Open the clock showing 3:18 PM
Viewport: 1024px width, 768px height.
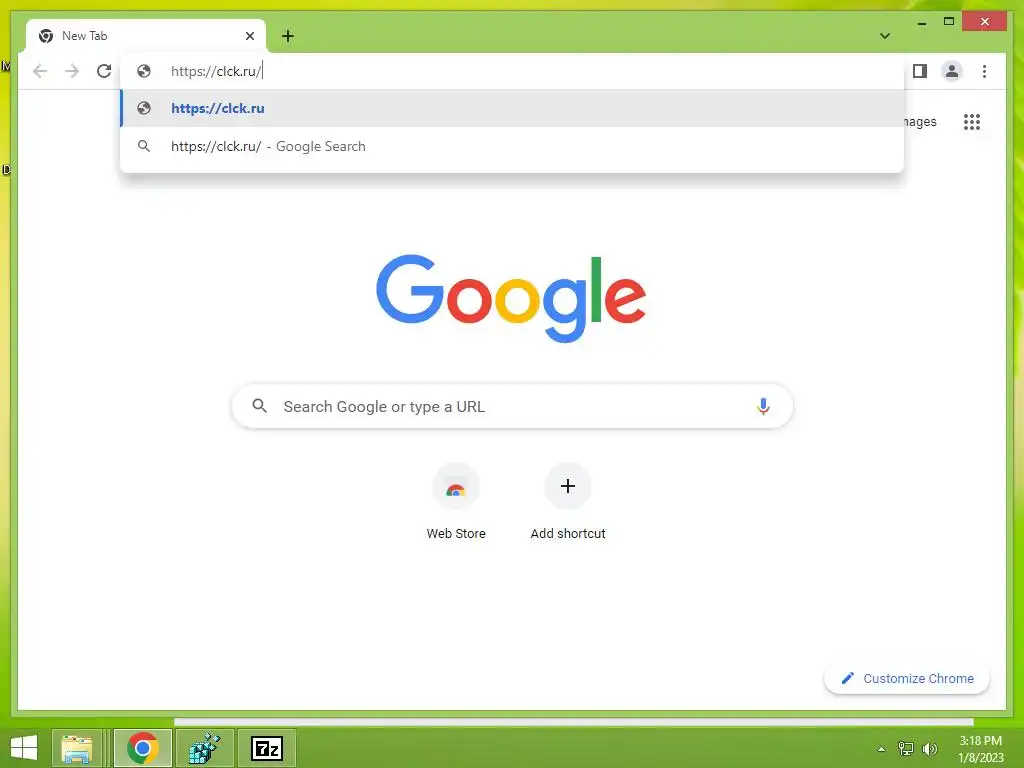pos(980,749)
